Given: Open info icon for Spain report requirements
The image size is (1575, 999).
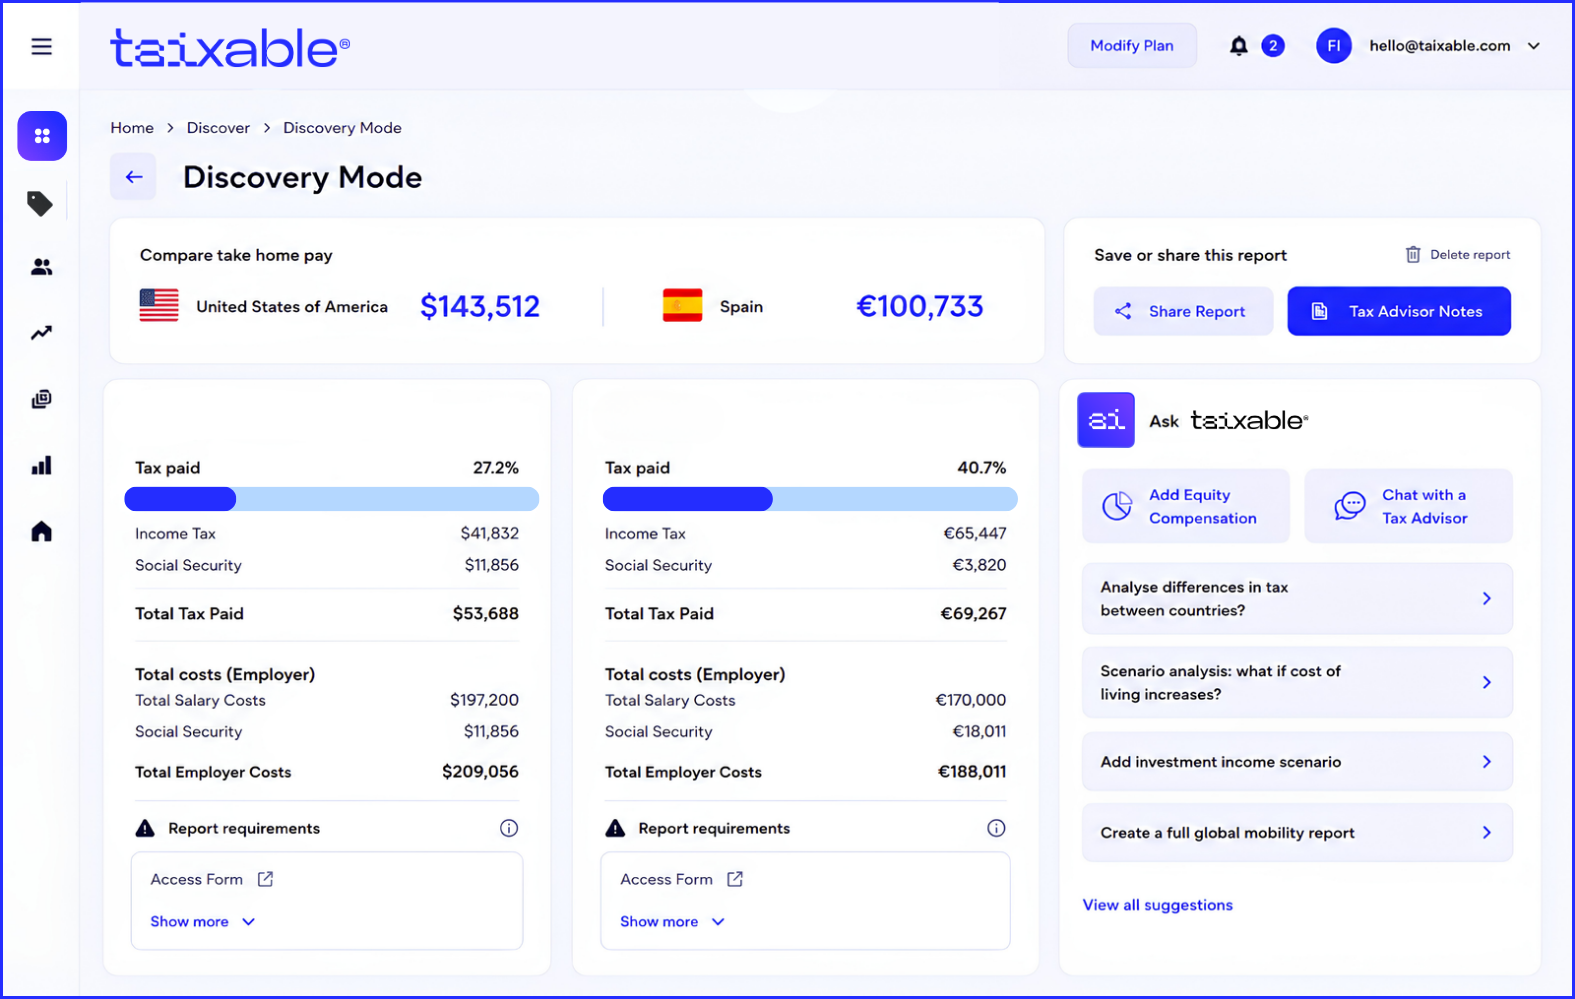Looking at the screenshot, I should [x=996, y=828].
